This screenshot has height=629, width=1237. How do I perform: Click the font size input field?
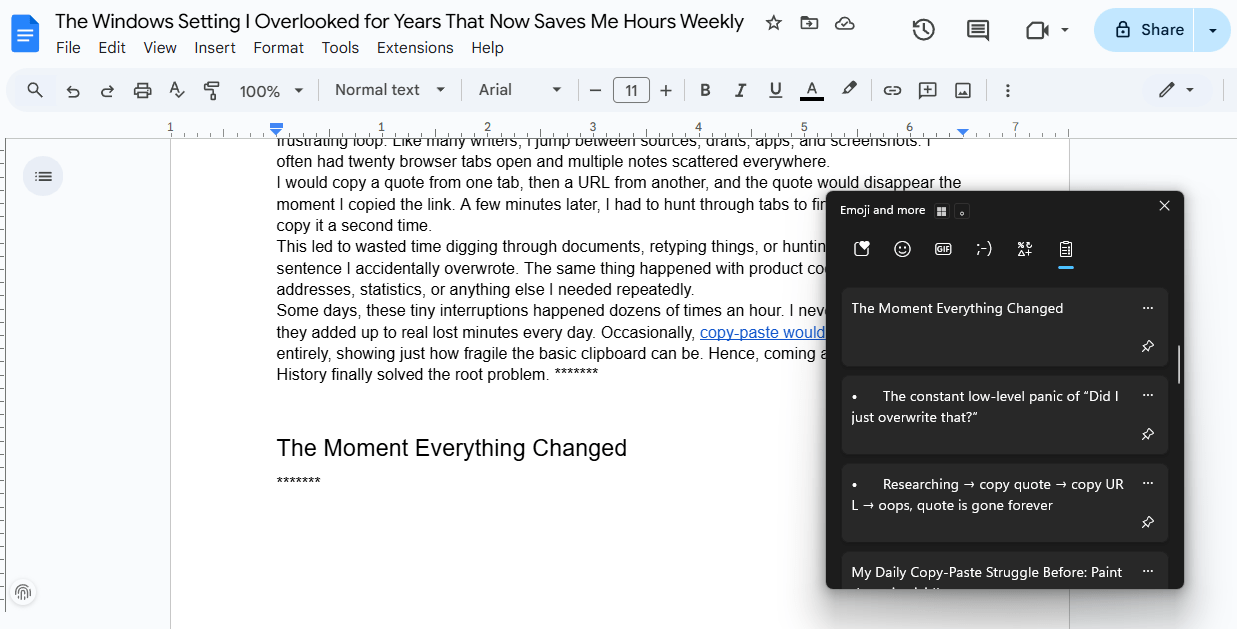[x=631, y=91]
